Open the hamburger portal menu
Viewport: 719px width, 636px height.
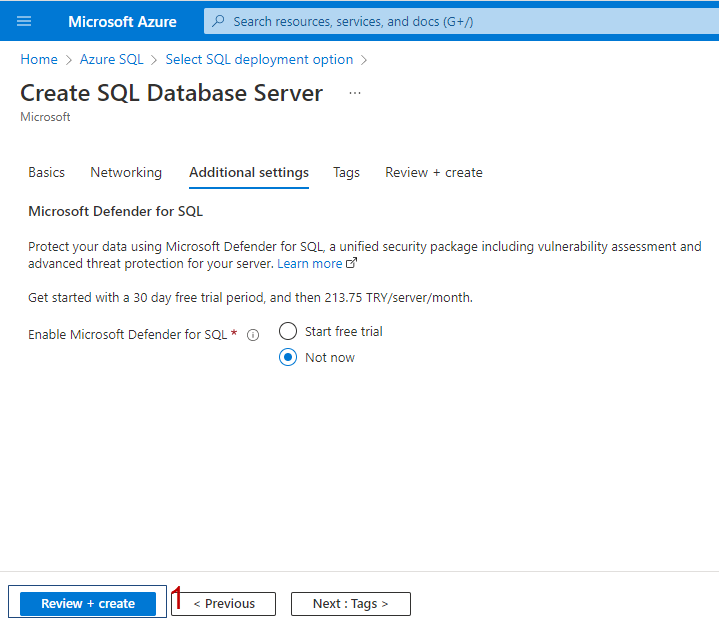click(x=24, y=21)
